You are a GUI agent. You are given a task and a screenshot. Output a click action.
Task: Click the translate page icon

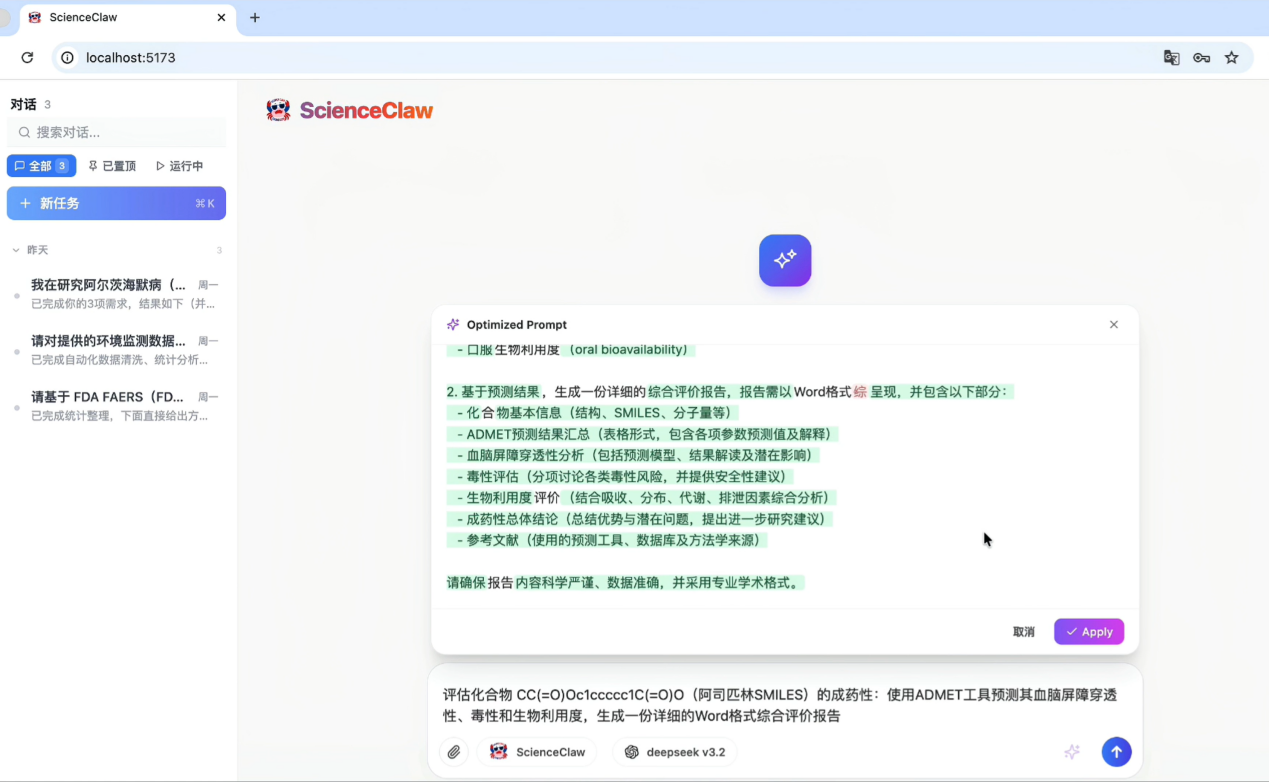[x=1171, y=58]
